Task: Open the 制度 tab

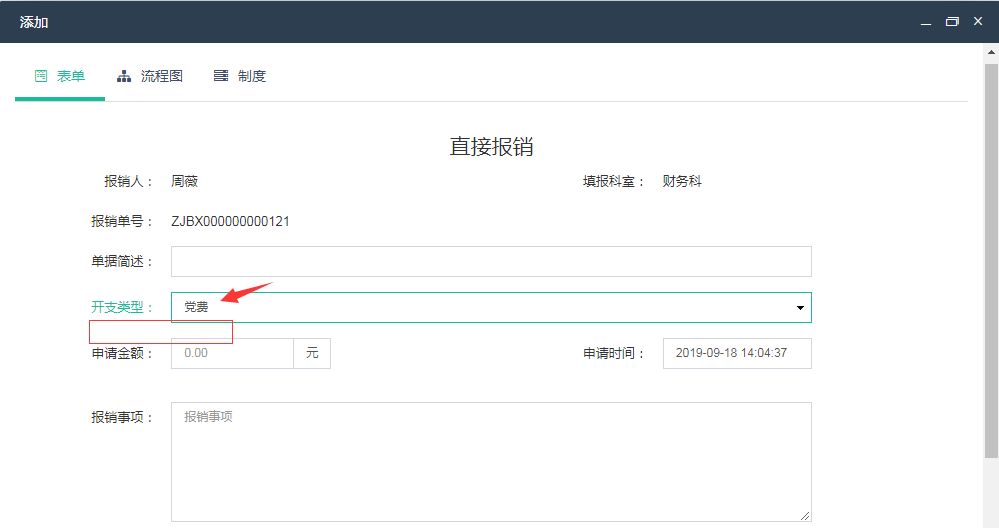Action: pos(240,76)
